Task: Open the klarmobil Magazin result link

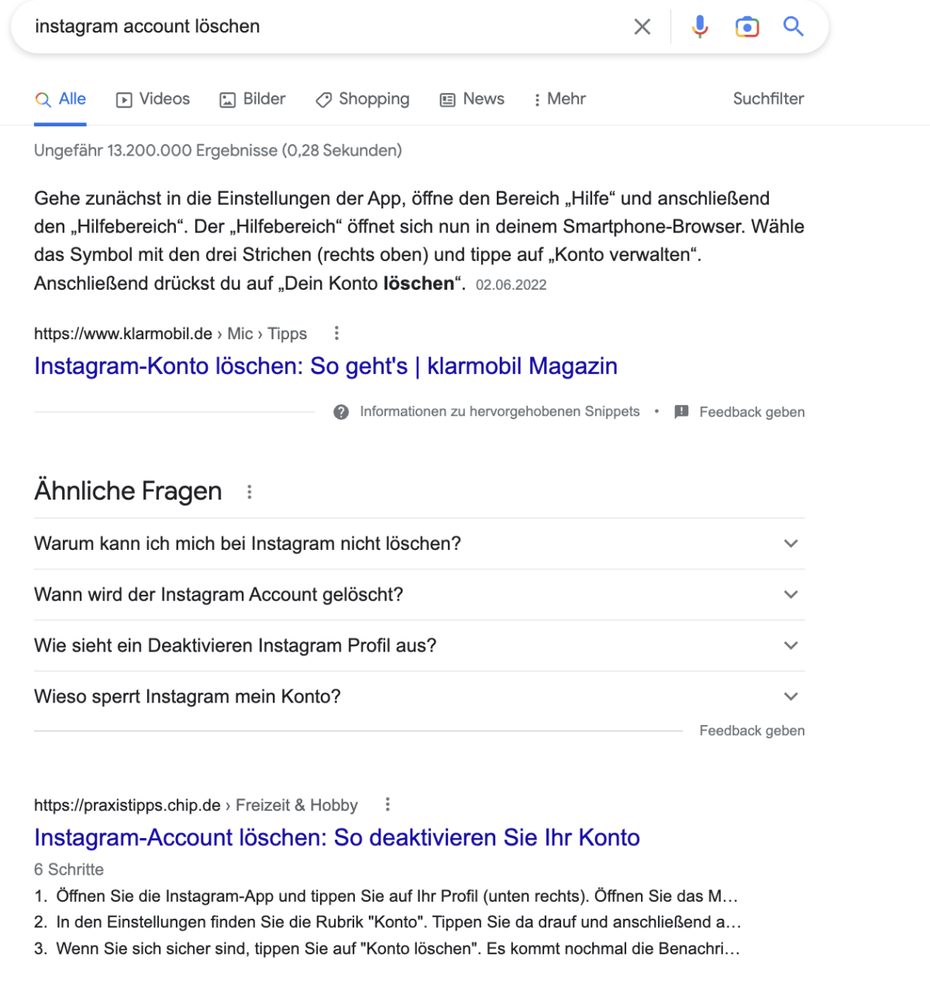Action: (x=325, y=366)
